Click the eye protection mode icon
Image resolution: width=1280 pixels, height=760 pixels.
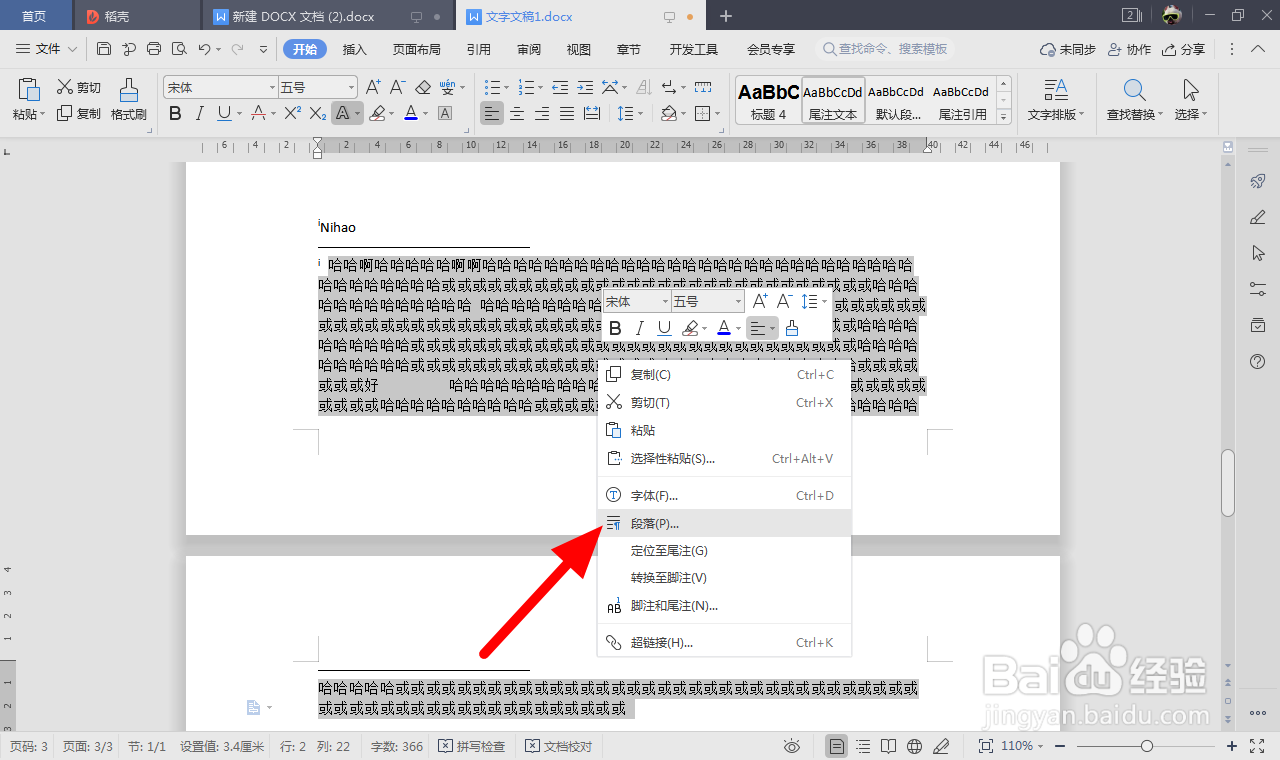point(791,746)
